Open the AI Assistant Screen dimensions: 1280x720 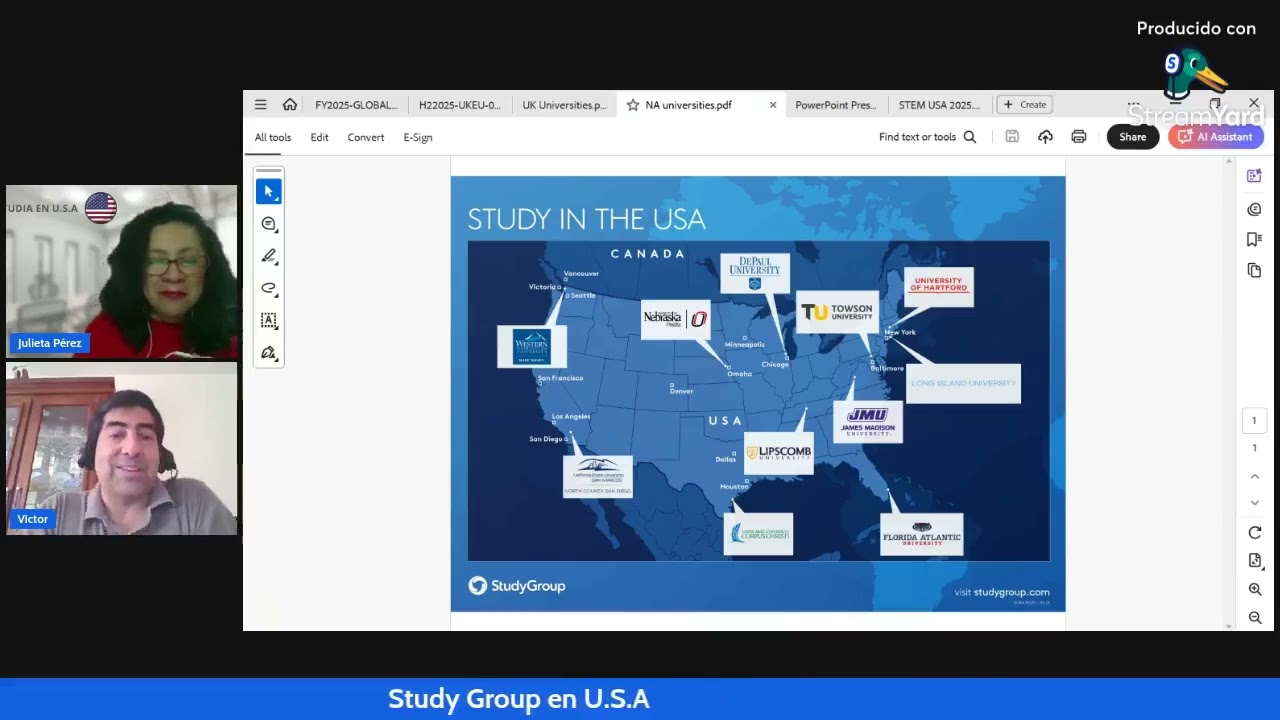click(x=1216, y=137)
